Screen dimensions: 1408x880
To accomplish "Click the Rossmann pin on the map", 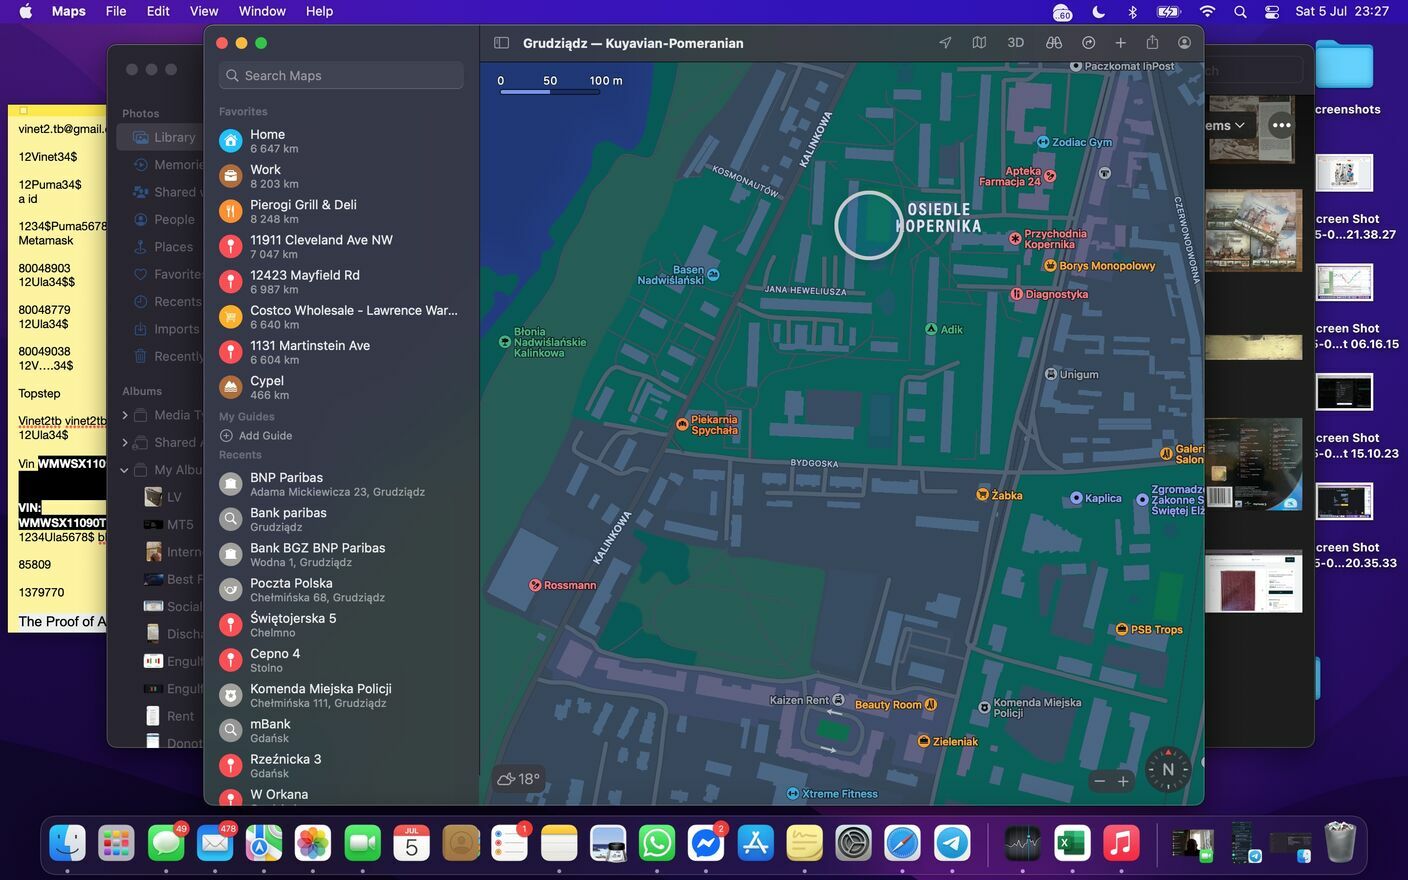I will (536, 585).
